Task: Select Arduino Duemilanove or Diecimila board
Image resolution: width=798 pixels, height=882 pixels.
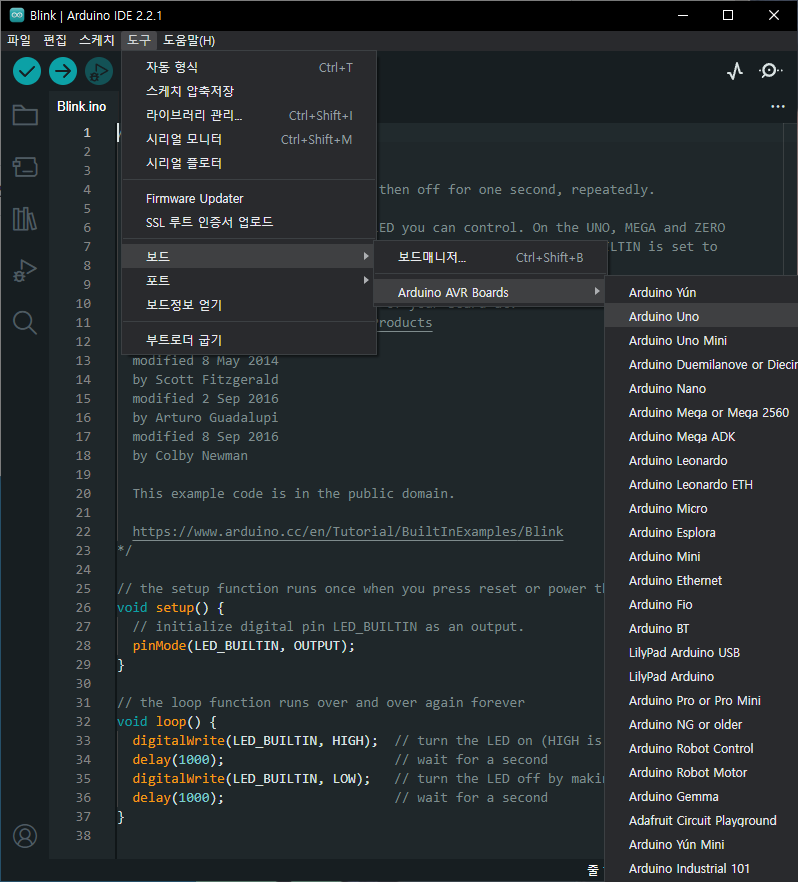Action: (701, 364)
